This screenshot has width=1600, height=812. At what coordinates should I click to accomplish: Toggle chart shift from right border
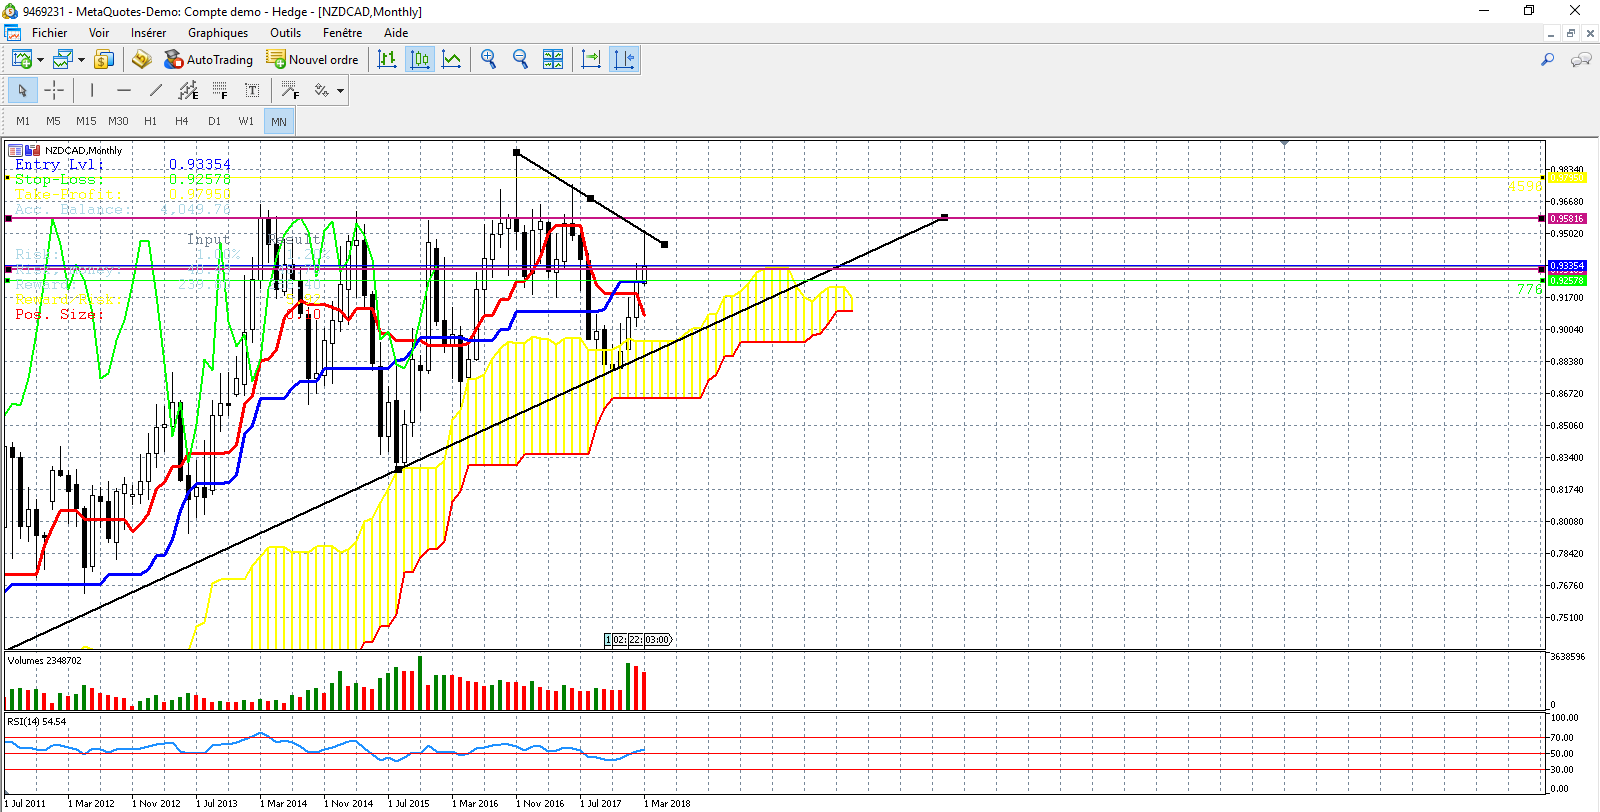(624, 60)
